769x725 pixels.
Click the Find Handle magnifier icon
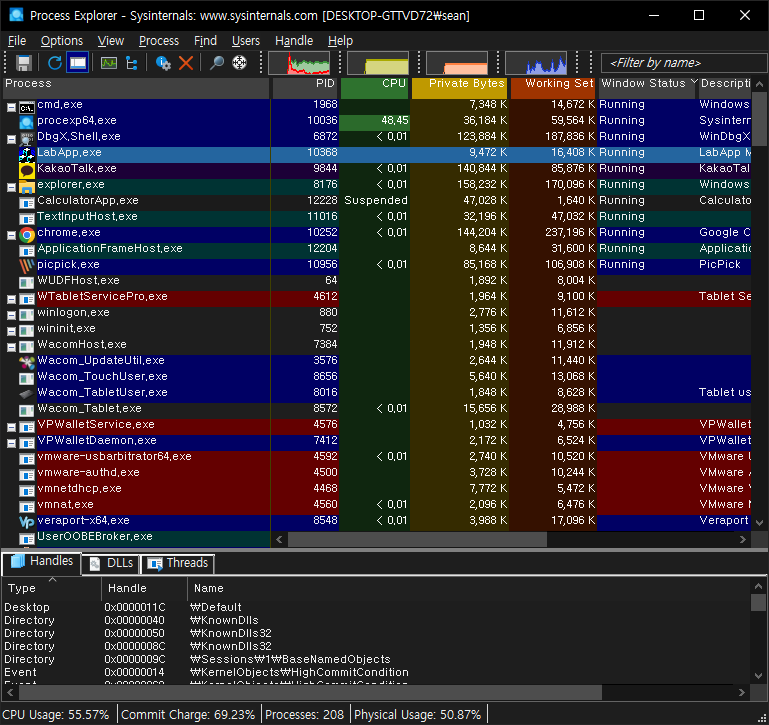(x=216, y=63)
